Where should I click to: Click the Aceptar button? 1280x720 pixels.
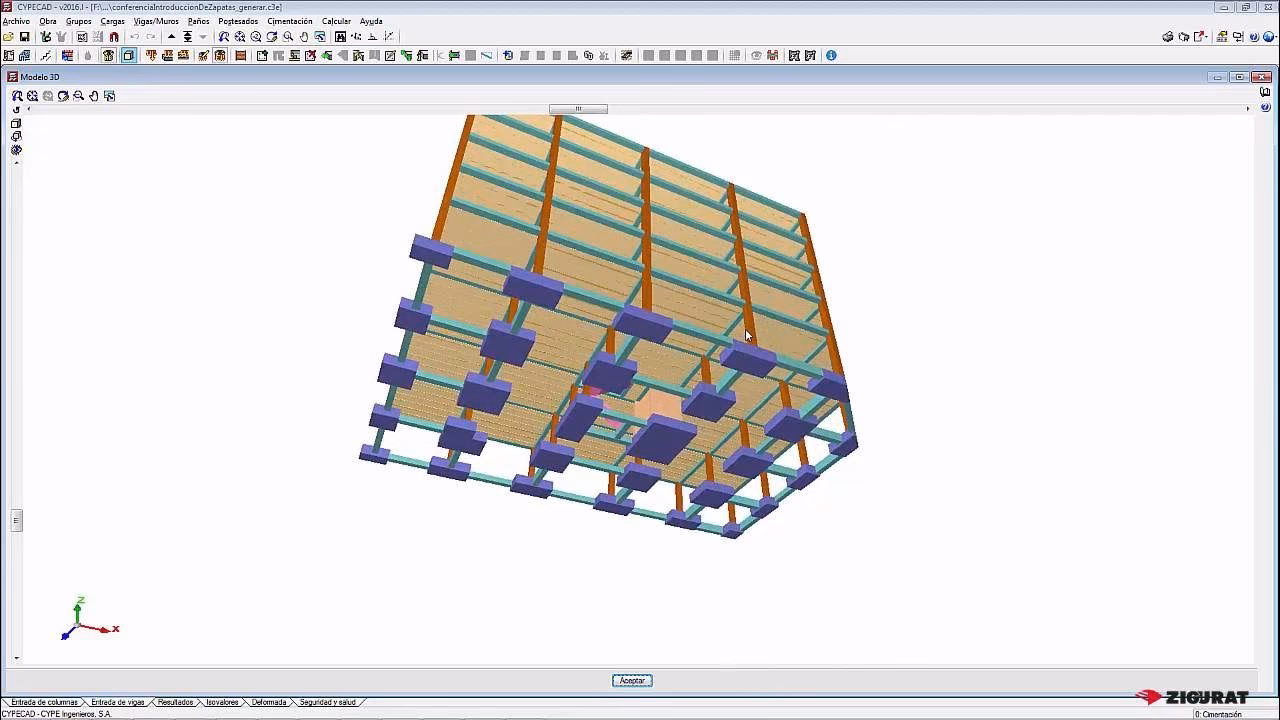[x=632, y=681]
